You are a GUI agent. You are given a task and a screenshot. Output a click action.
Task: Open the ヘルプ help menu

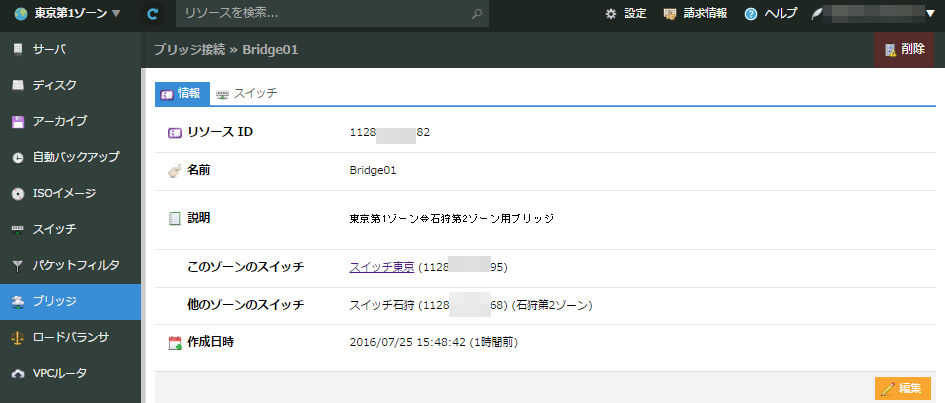pos(771,14)
